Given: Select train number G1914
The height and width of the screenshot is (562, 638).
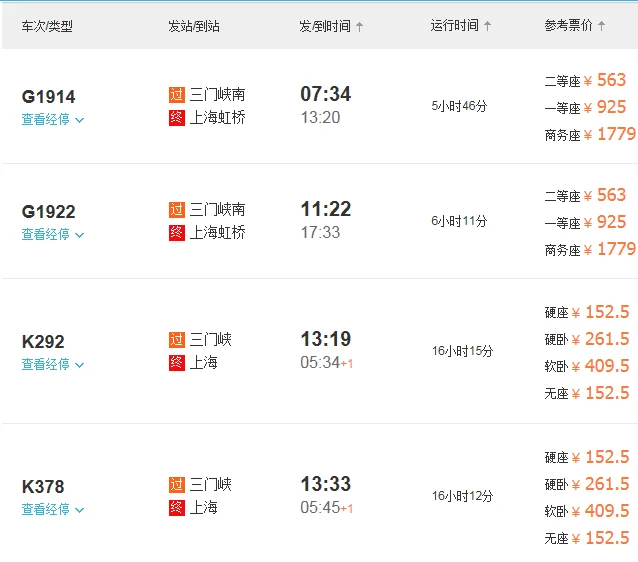Looking at the screenshot, I should pos(48,97).
